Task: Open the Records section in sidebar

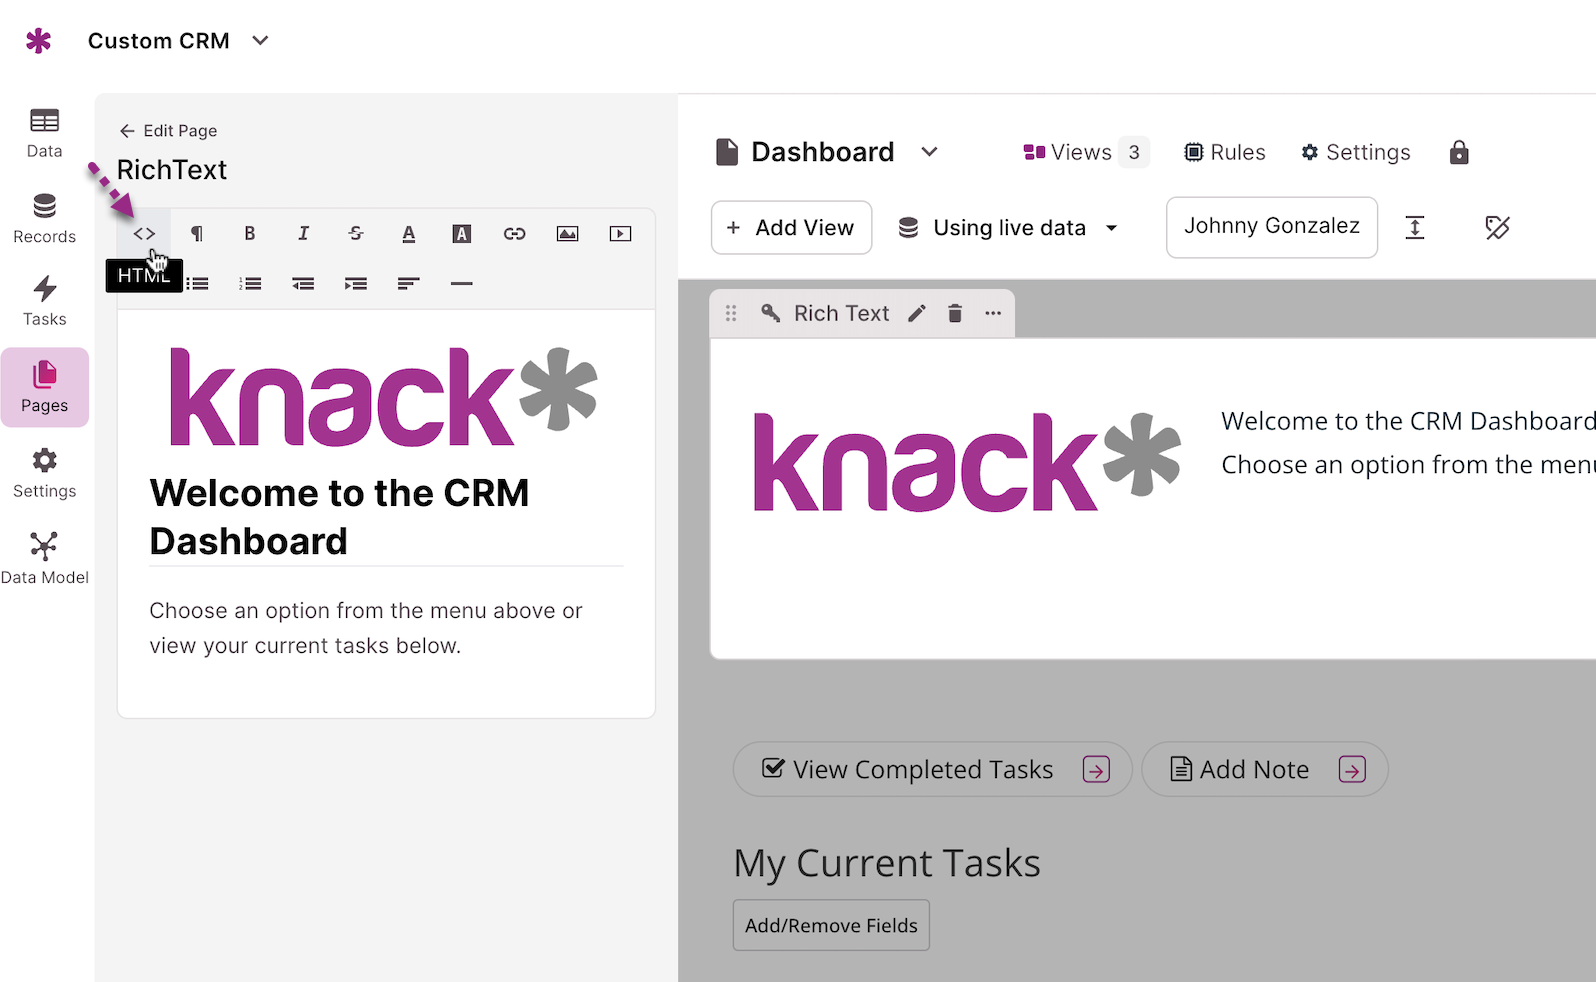Action: tap(45, 218)
